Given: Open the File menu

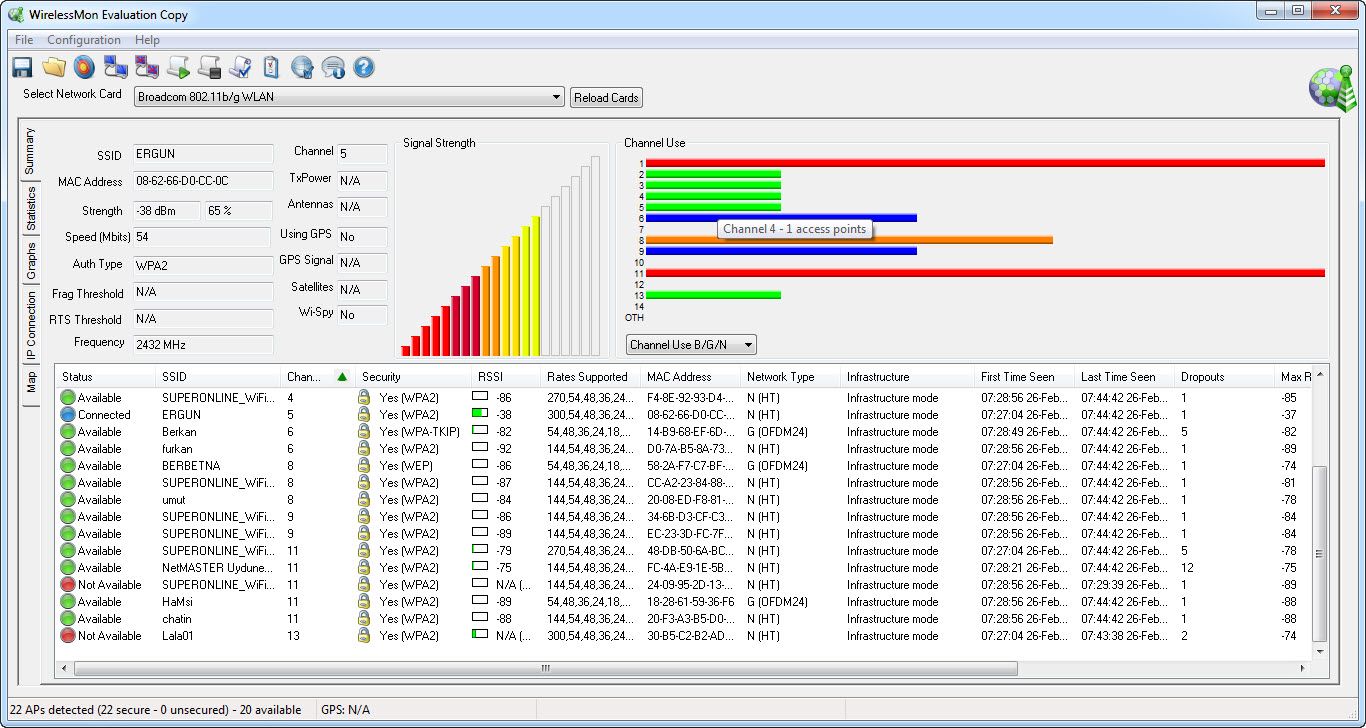Looking at the screenshot, I should [24, 40].
